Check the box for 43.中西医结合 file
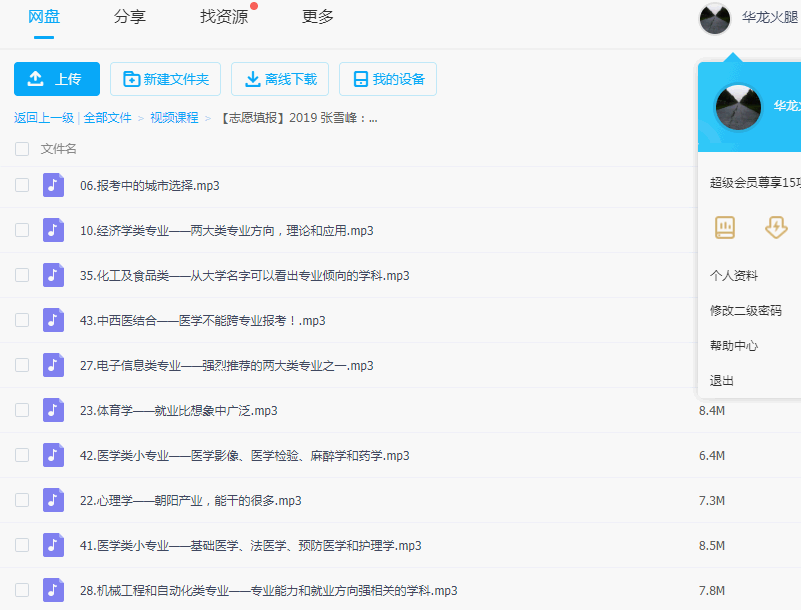 click(22, 320)
